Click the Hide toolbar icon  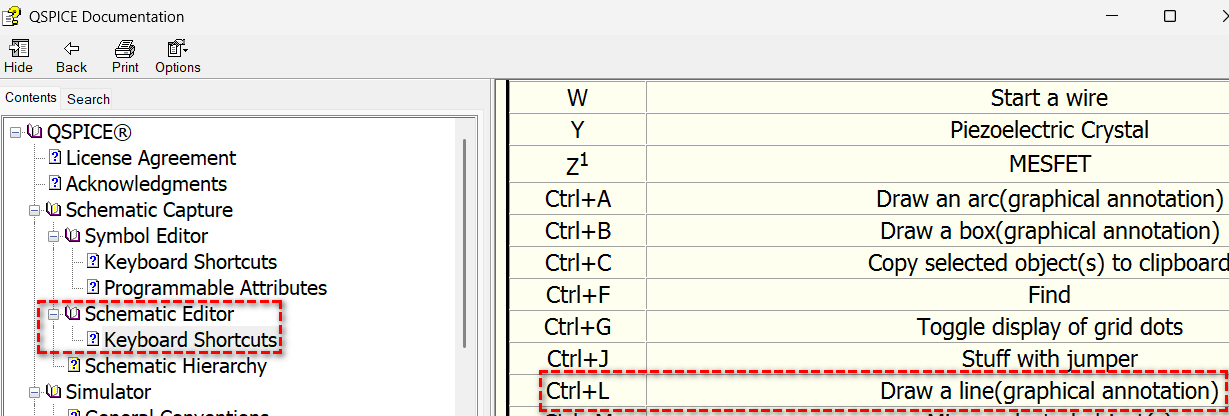point(18,48)
